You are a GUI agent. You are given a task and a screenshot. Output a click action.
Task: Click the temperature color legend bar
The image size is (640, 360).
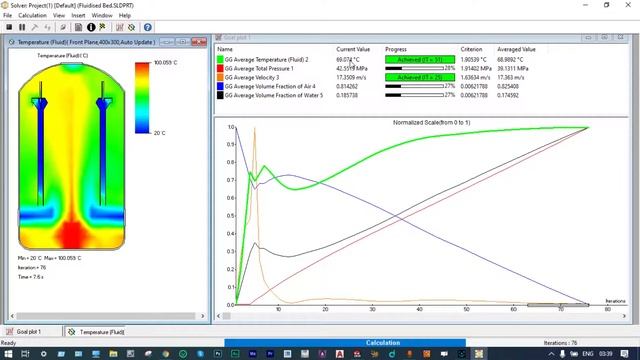point(142,98)
